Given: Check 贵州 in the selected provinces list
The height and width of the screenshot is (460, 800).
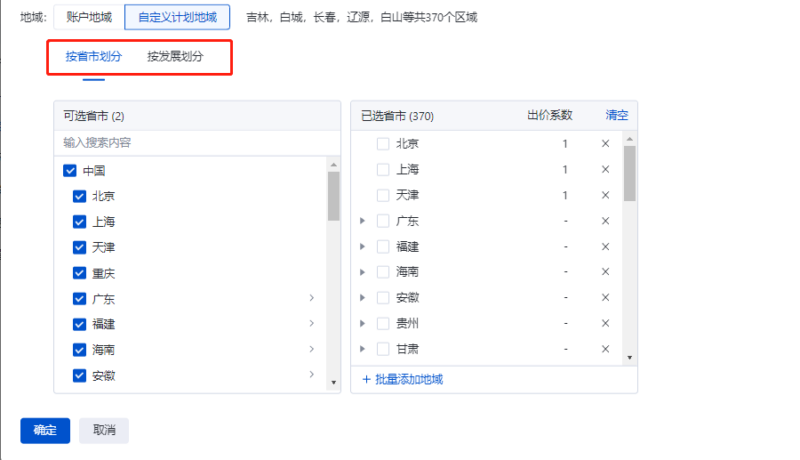Looking at the screenshot, I should [x=383, y=323].
